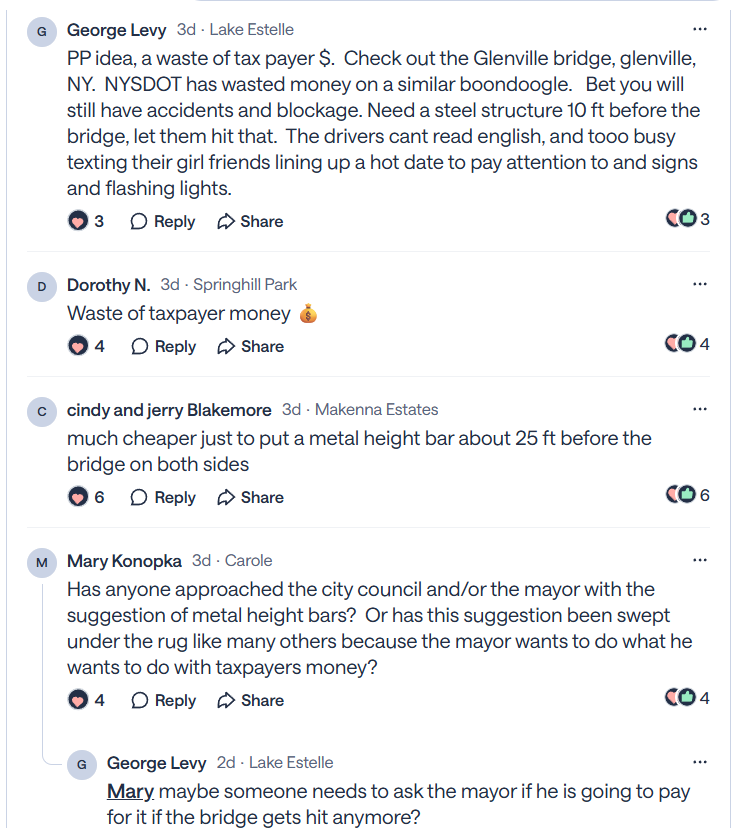736x828 pixels.
Task: Share the cindy and jerry Blakemore comment
Action: (250, 497)
